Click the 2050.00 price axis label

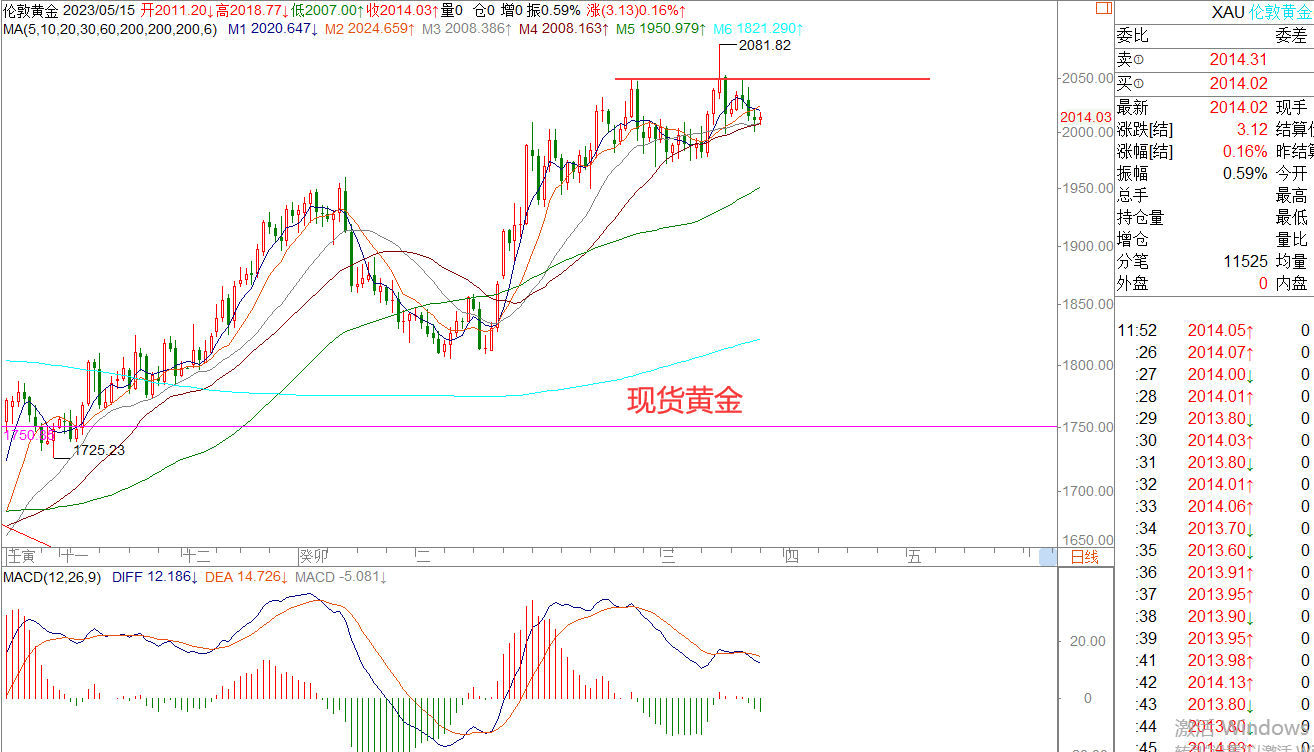click(x=1087, y=79)
